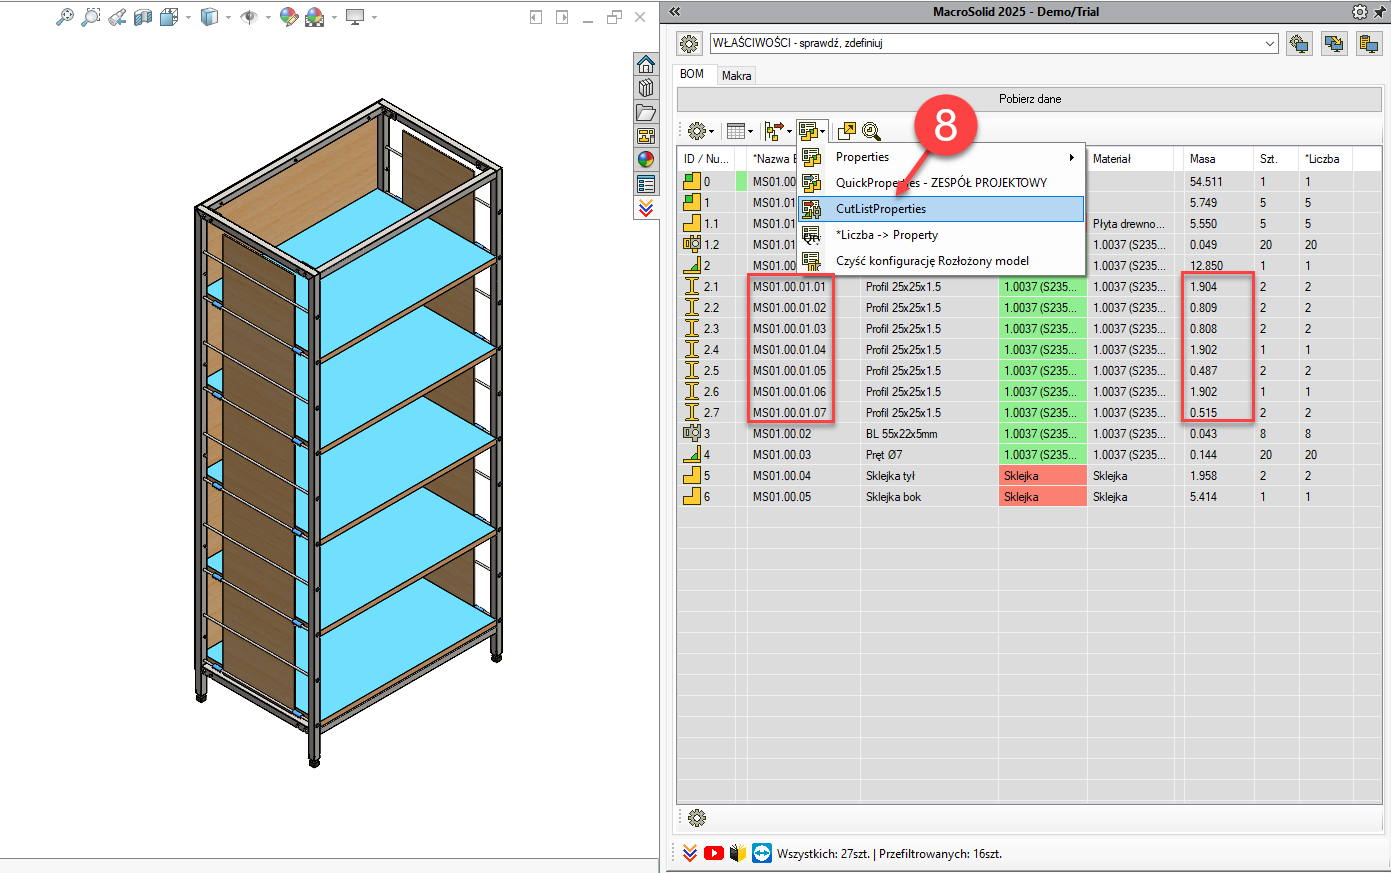Click the properties tool dropdown button in toolbar
1391x873 pixels.
812,131
